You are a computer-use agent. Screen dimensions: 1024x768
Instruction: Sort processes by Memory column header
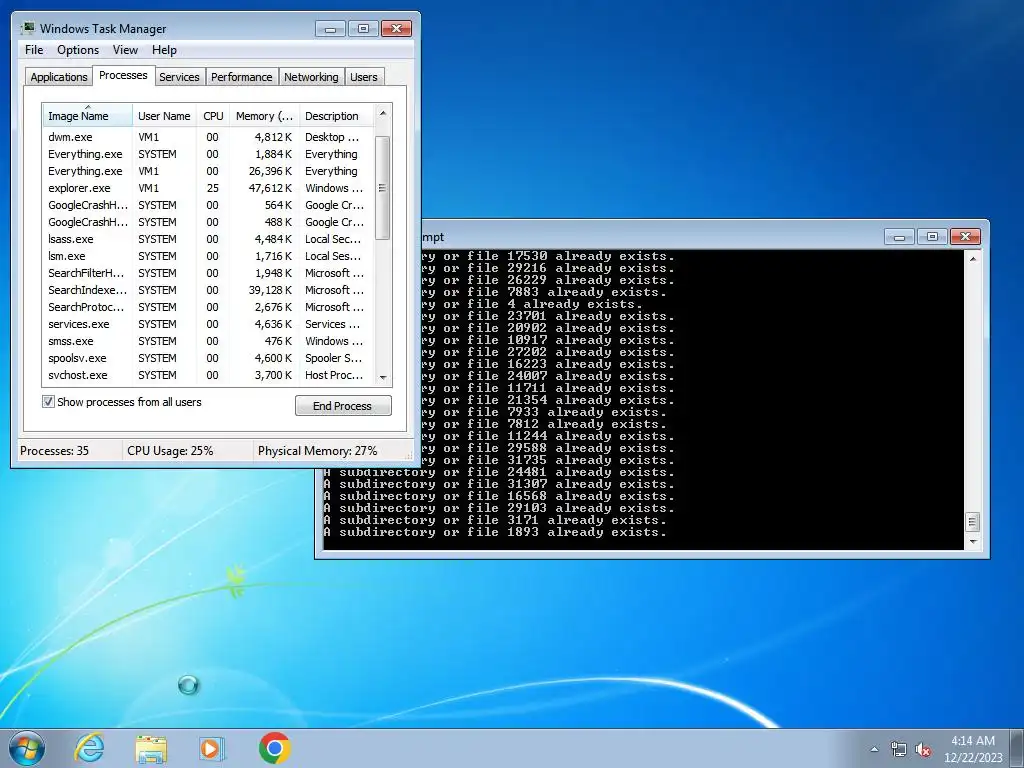tap(264, 116)
